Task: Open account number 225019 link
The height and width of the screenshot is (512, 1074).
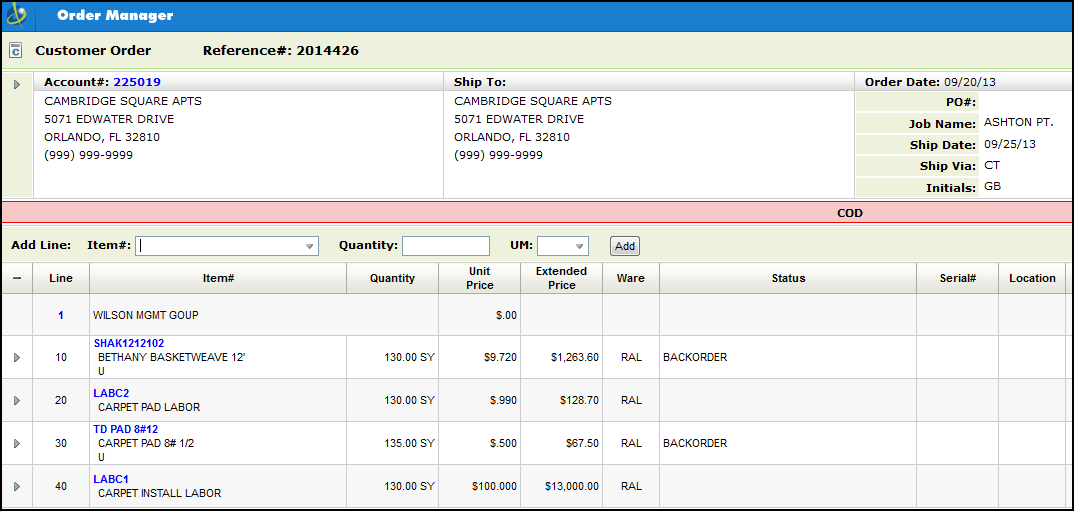Action: (x=137, y=82)
